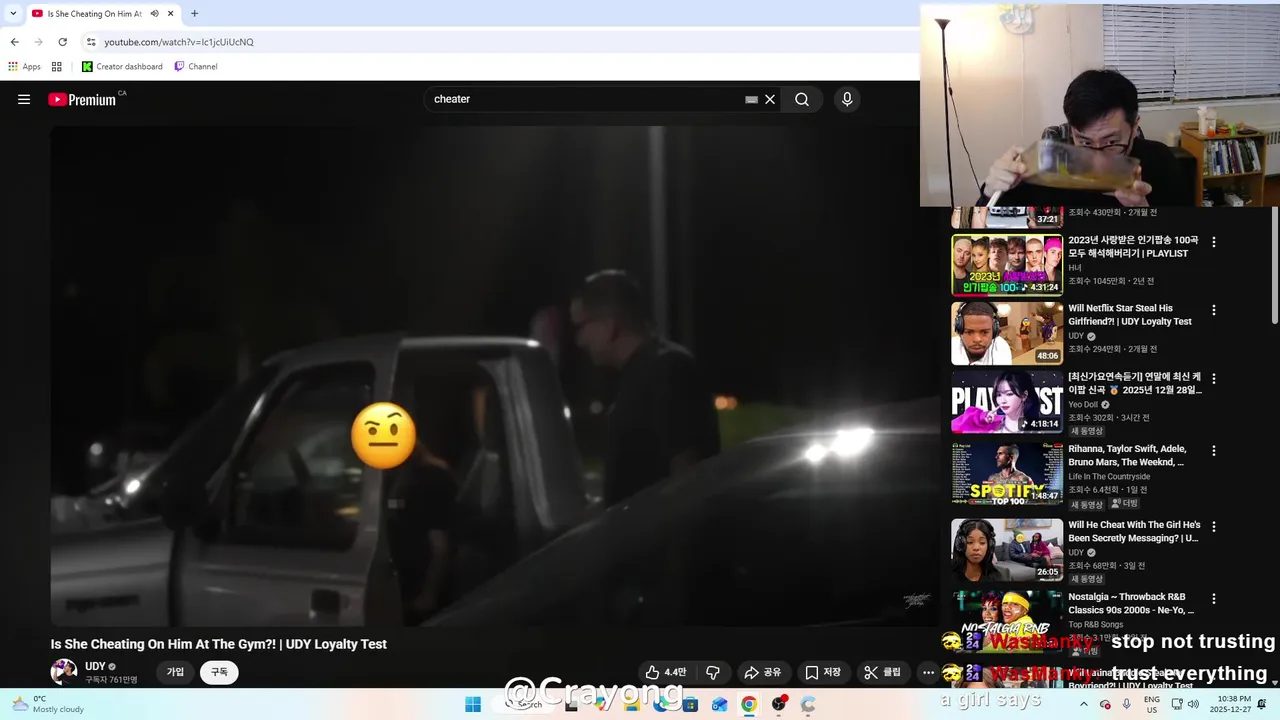The width and height of the screenshot is (1280, 720).
Task: Open Rihanna, Taylor Swift, Adele Spotify thumbnail
Action: tap(1007, 474)
